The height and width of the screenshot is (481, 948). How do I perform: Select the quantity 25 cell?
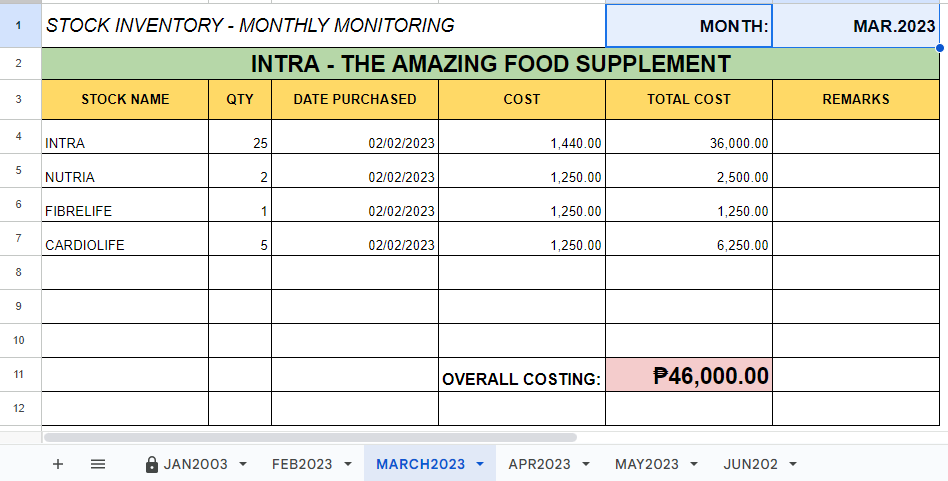coord(240,137)
